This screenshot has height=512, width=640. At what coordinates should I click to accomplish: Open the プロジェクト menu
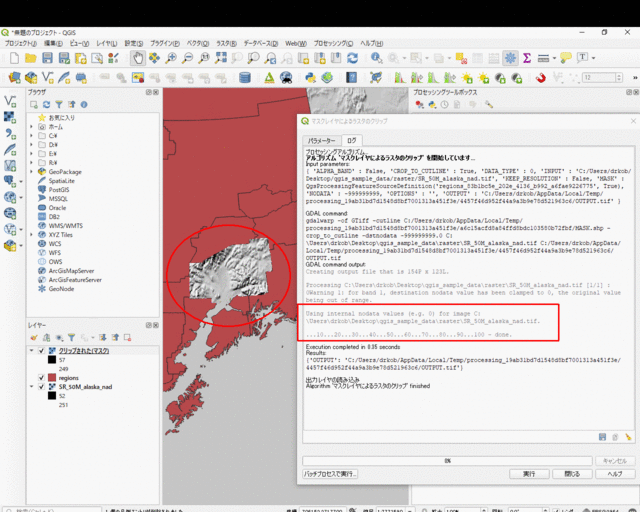click(x=20, y=43)
